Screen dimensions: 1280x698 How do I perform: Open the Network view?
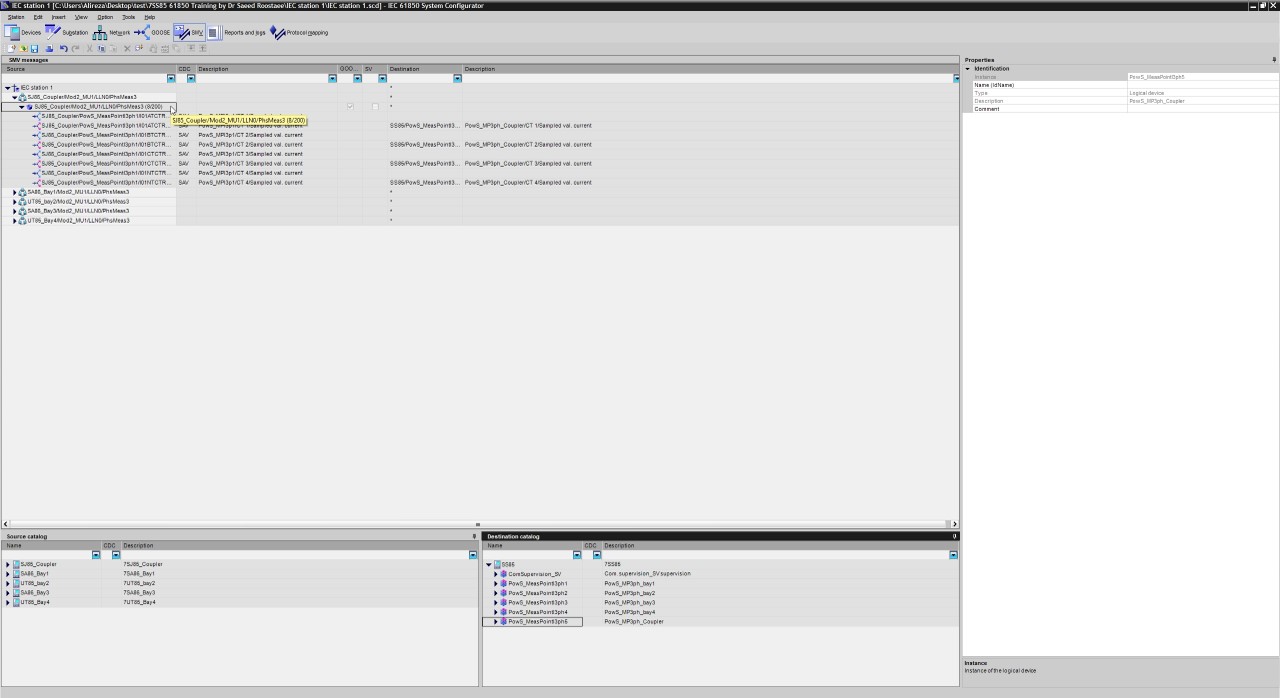point(112,33)
